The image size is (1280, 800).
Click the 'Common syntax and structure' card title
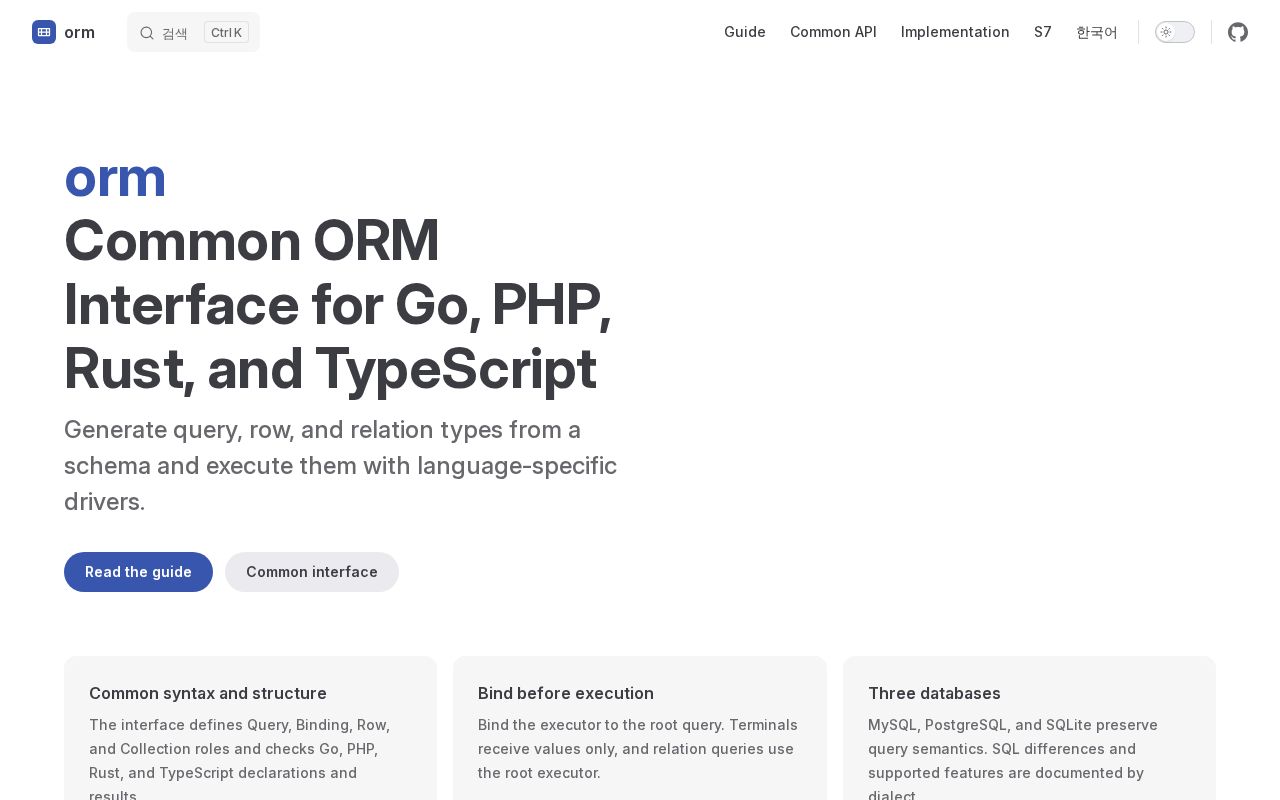(208, 693)
